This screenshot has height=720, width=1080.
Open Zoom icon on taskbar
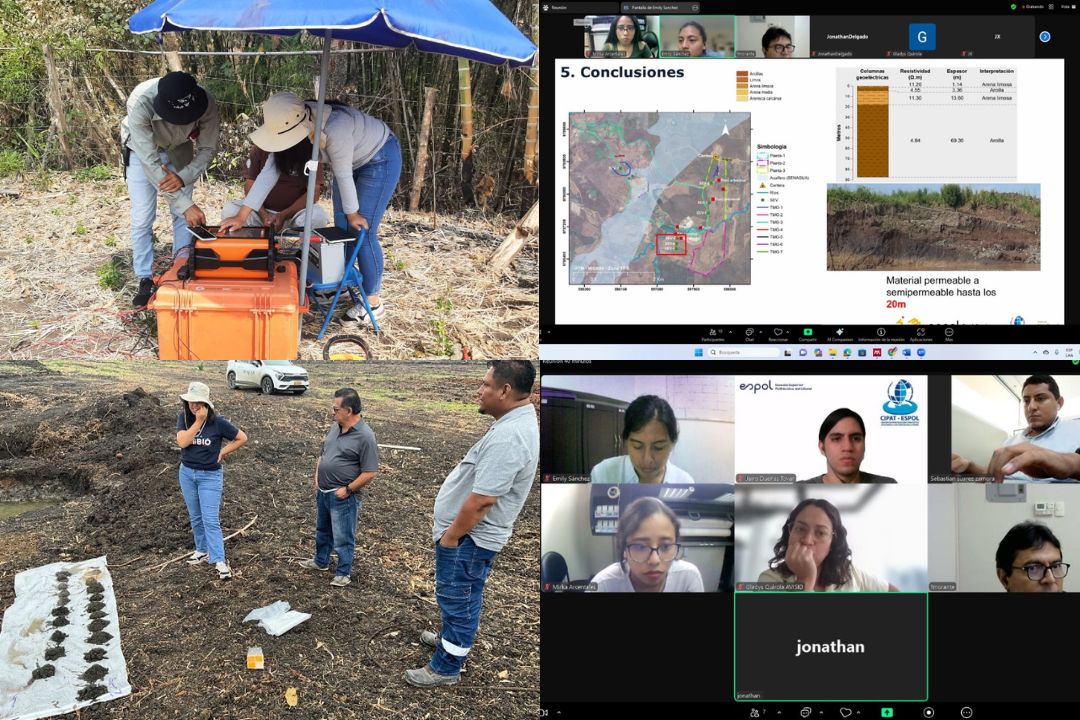(x=921, y=353)
